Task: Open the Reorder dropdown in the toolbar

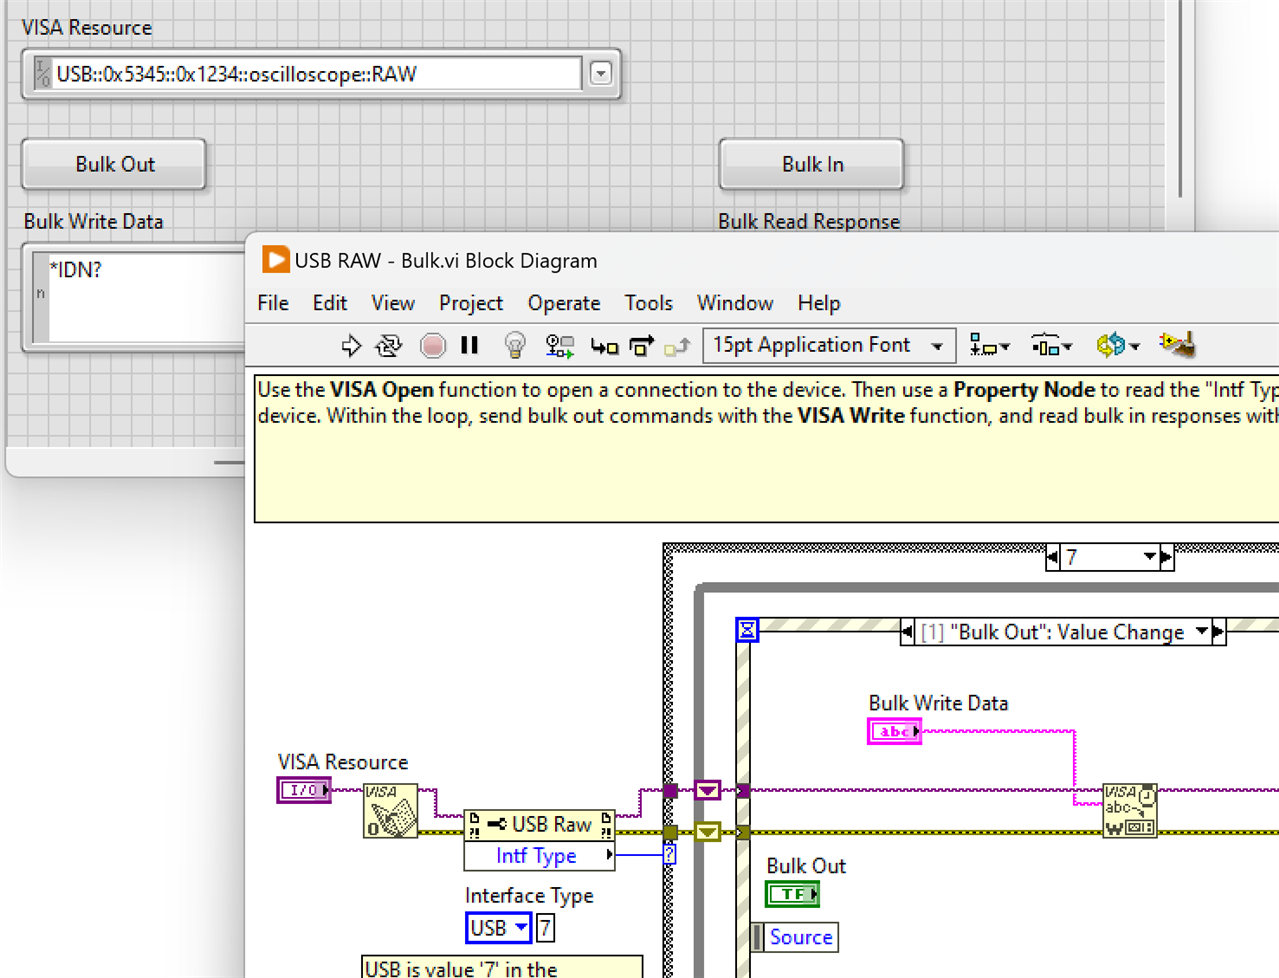Action: [1117, 346]
